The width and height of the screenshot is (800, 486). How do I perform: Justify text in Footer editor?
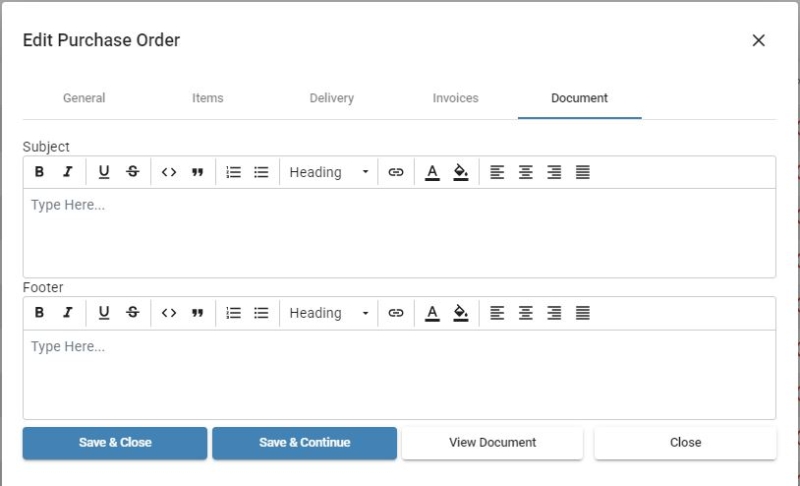tap(583, 313)
